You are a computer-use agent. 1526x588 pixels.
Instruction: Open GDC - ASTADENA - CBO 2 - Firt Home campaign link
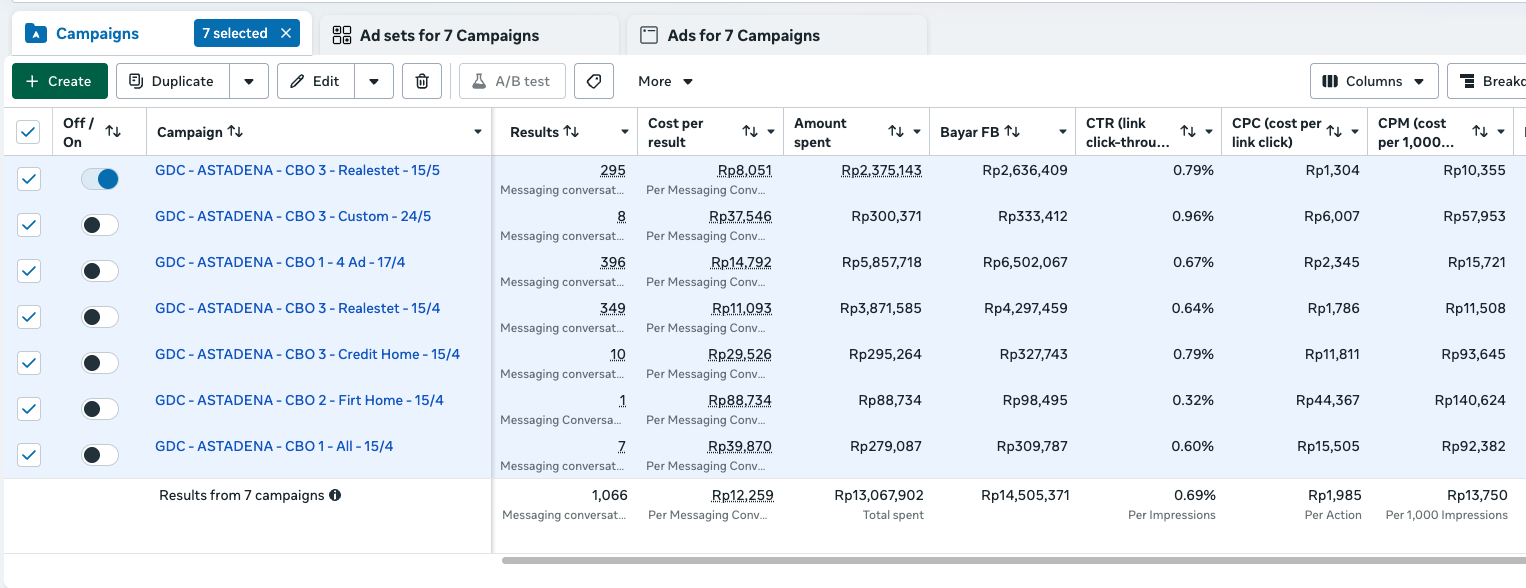coord(299,400)
